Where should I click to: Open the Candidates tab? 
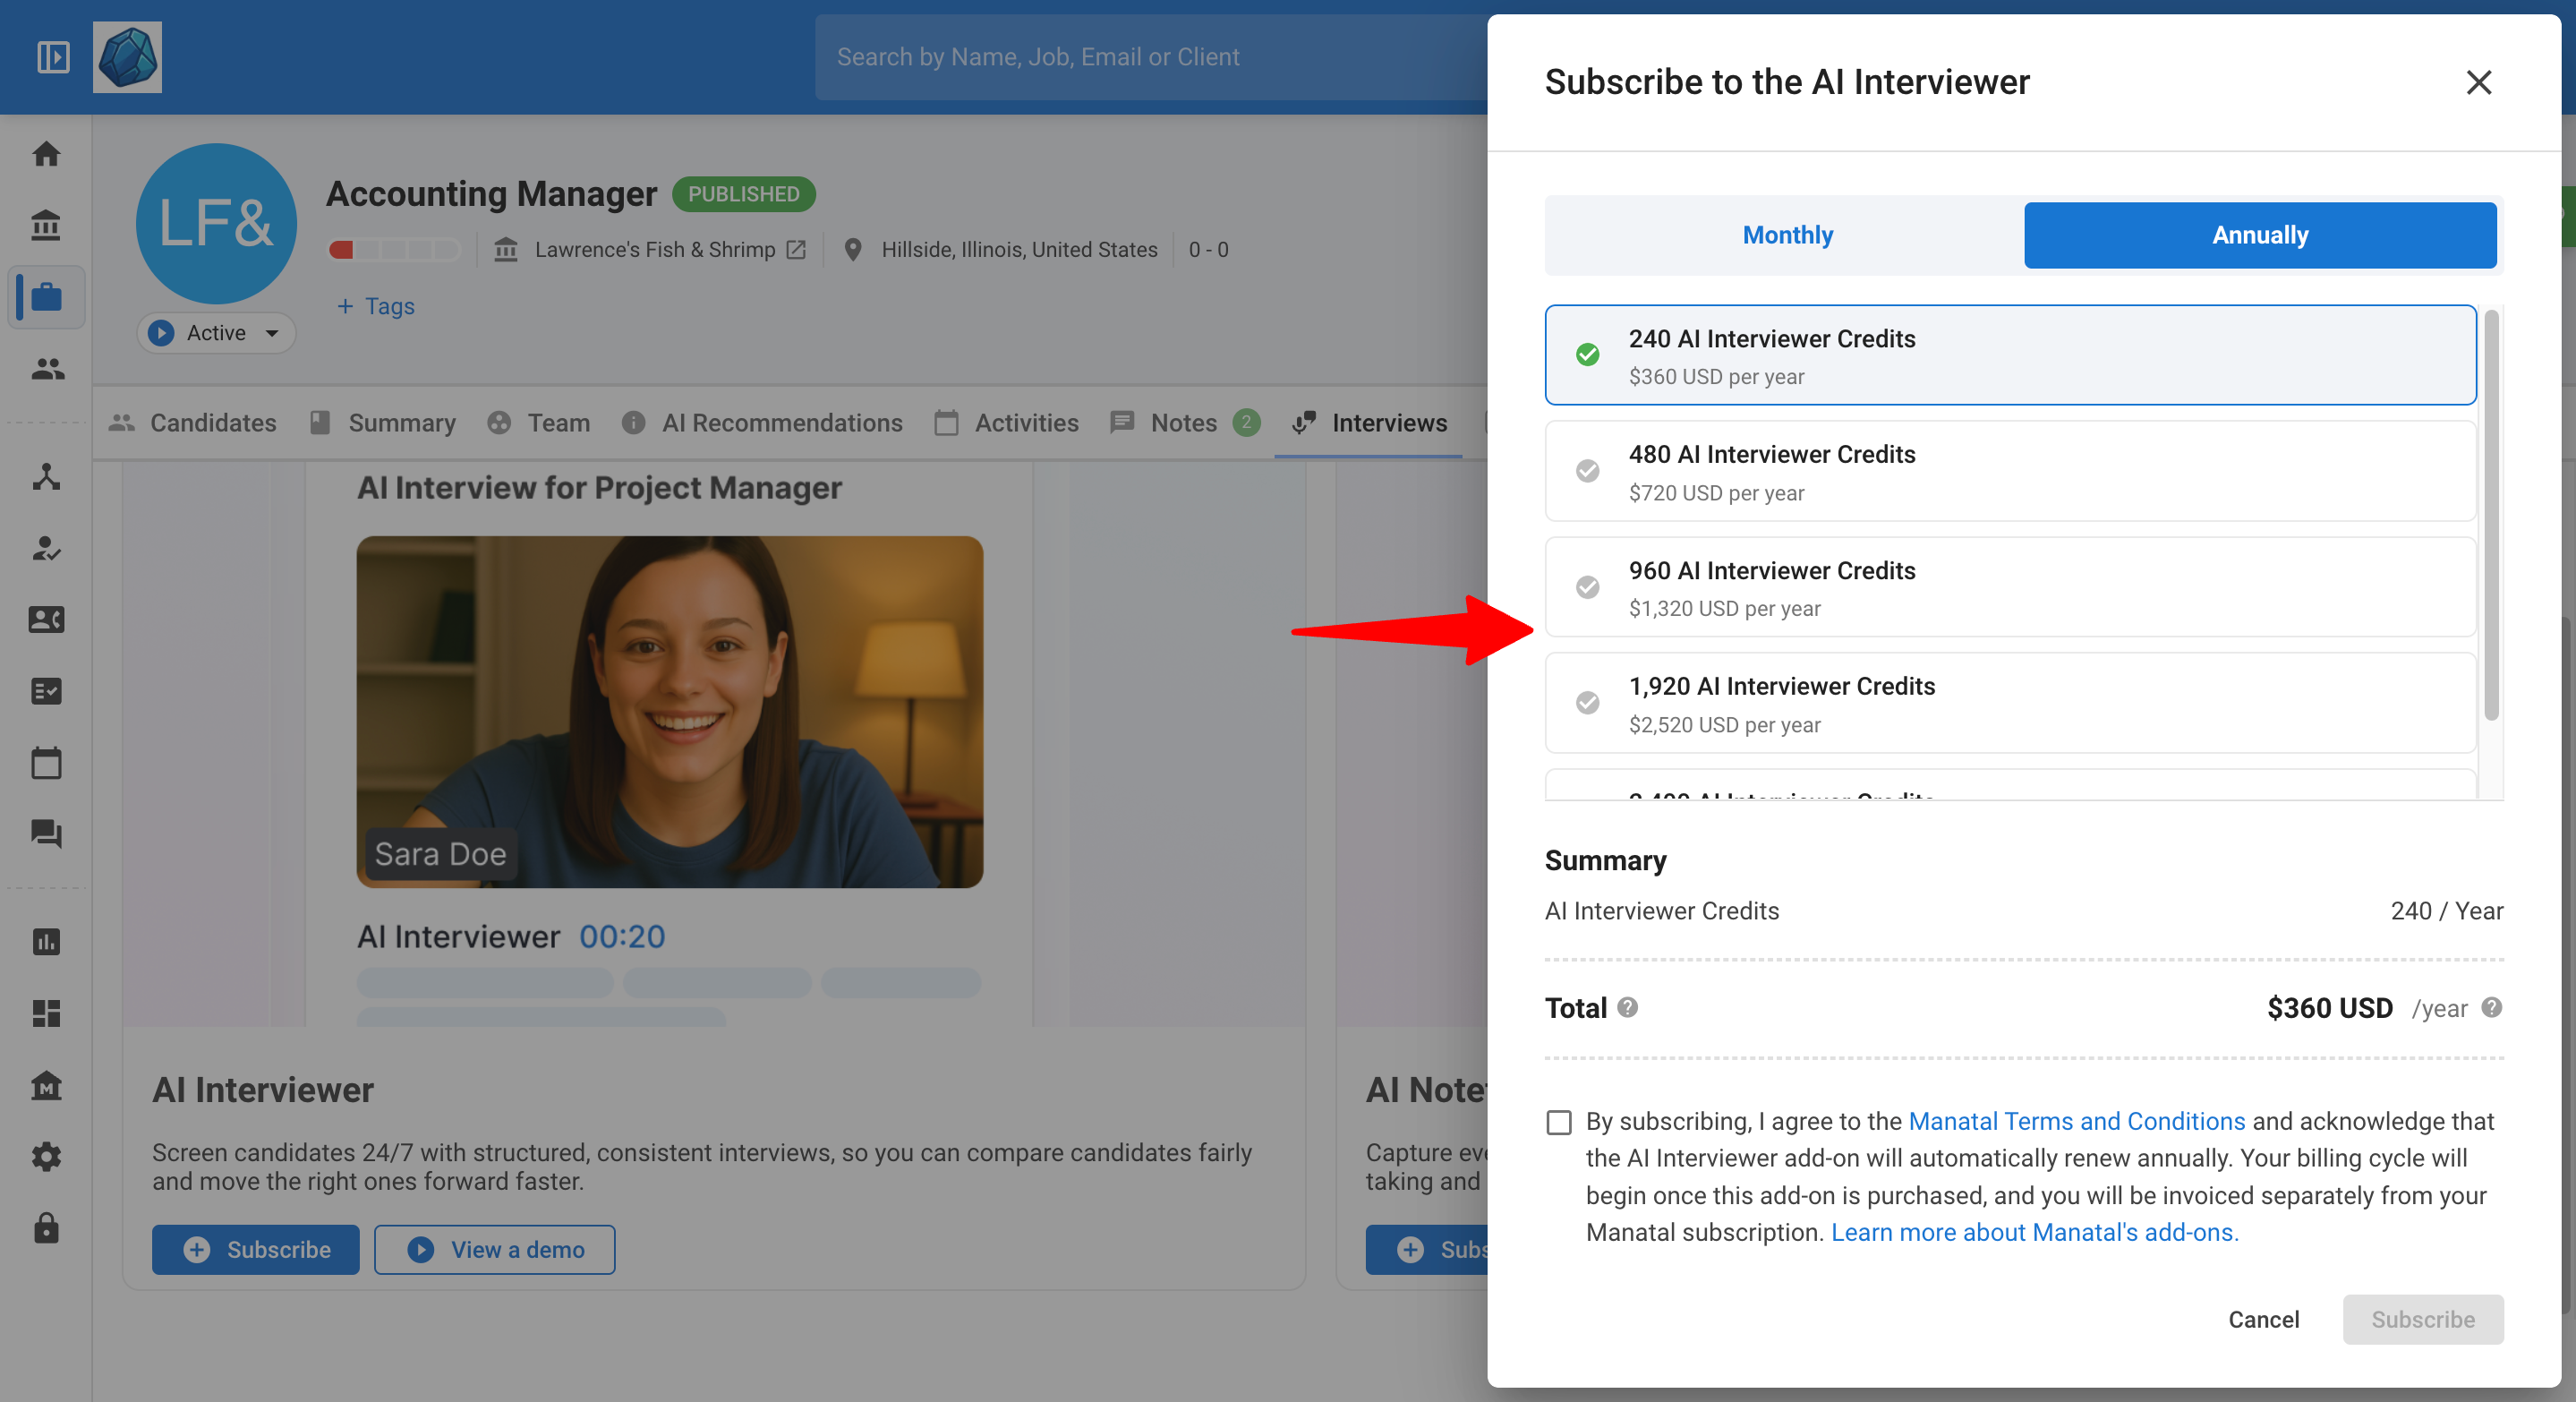193,423
